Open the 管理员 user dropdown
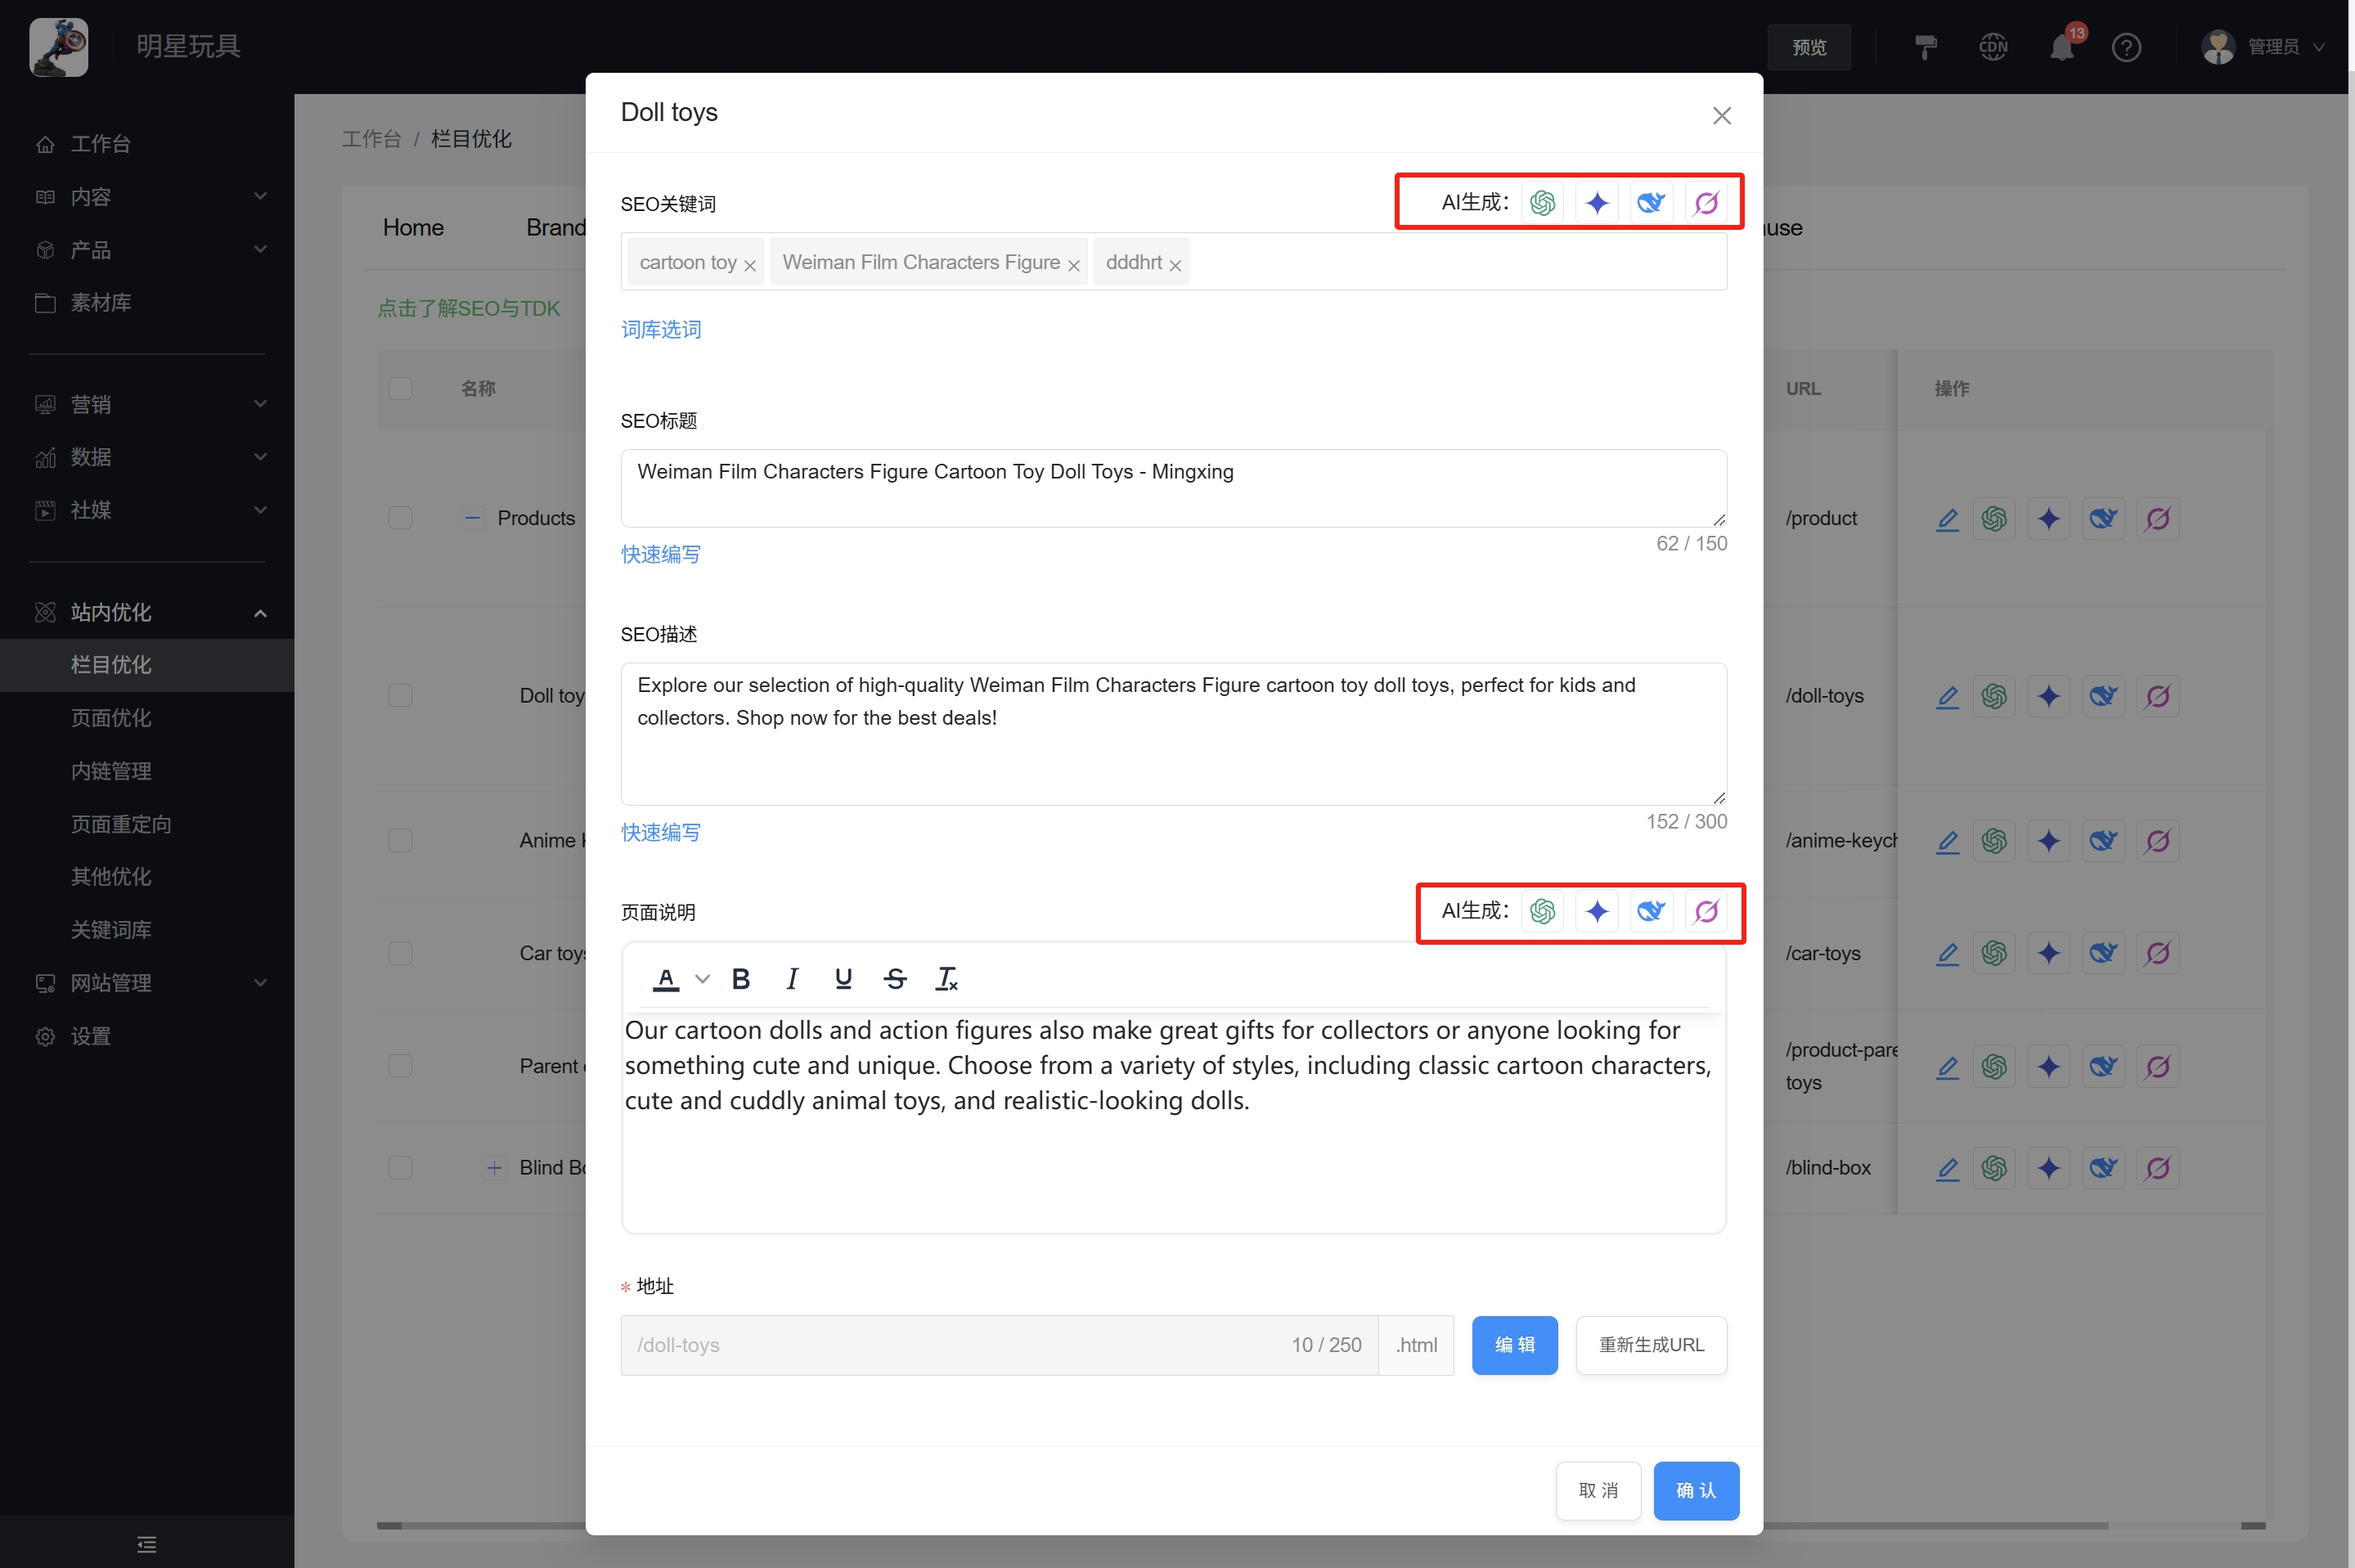Image resolution: width=2355 pixels, height=1568 pixels. tap(2262, 47)
